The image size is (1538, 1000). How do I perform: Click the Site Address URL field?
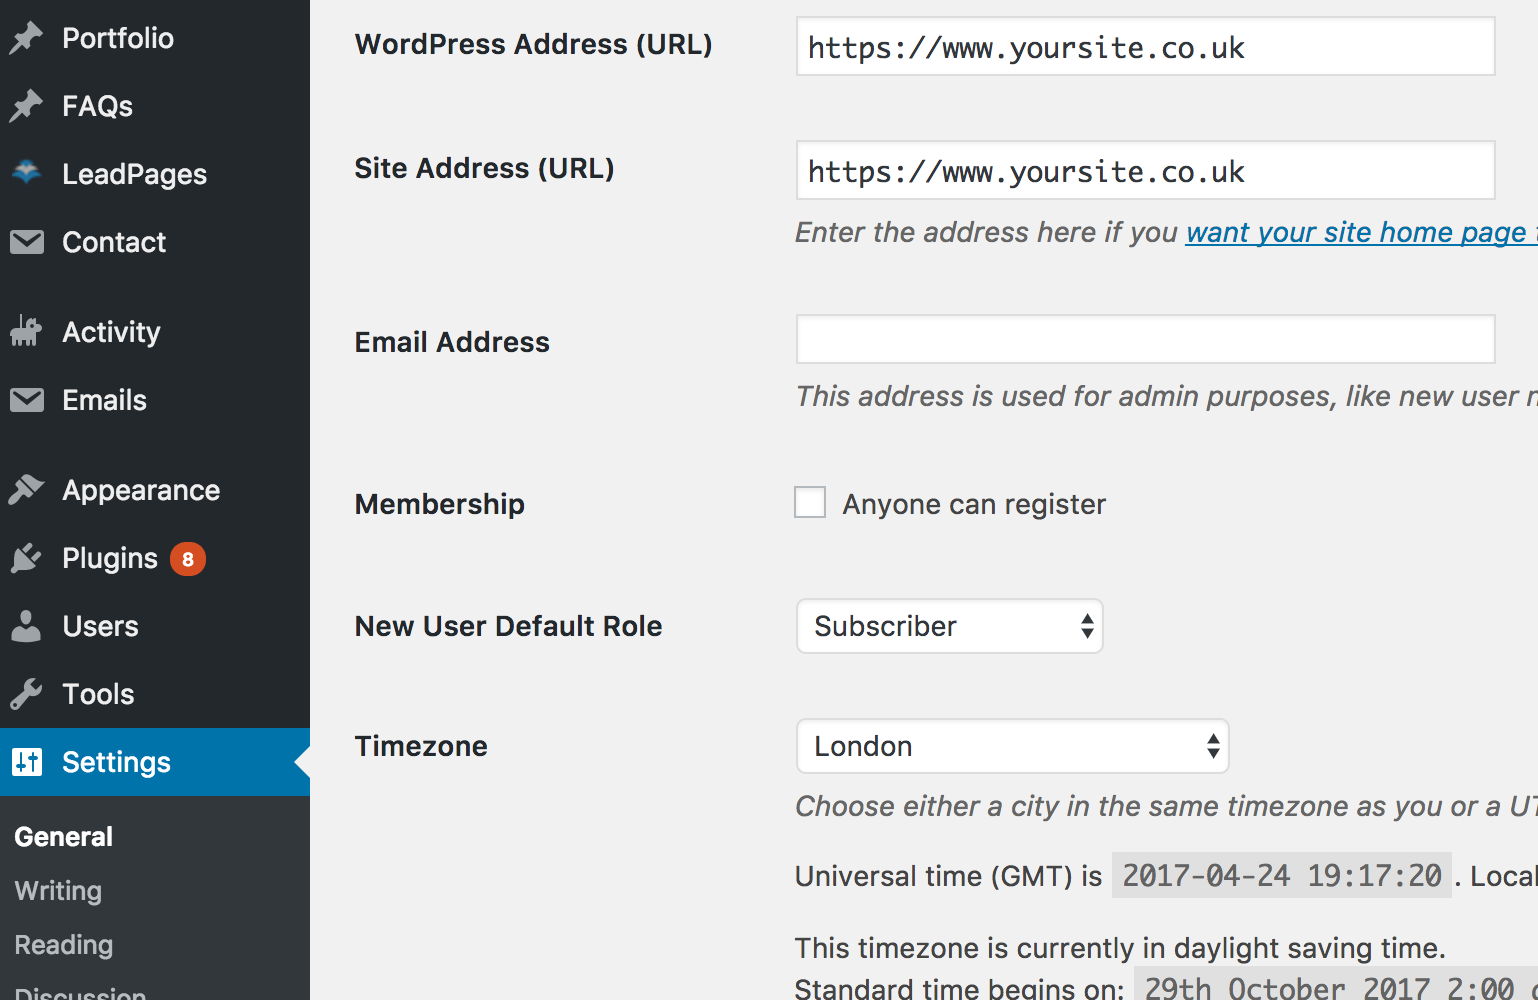[x=1145, y=170]
